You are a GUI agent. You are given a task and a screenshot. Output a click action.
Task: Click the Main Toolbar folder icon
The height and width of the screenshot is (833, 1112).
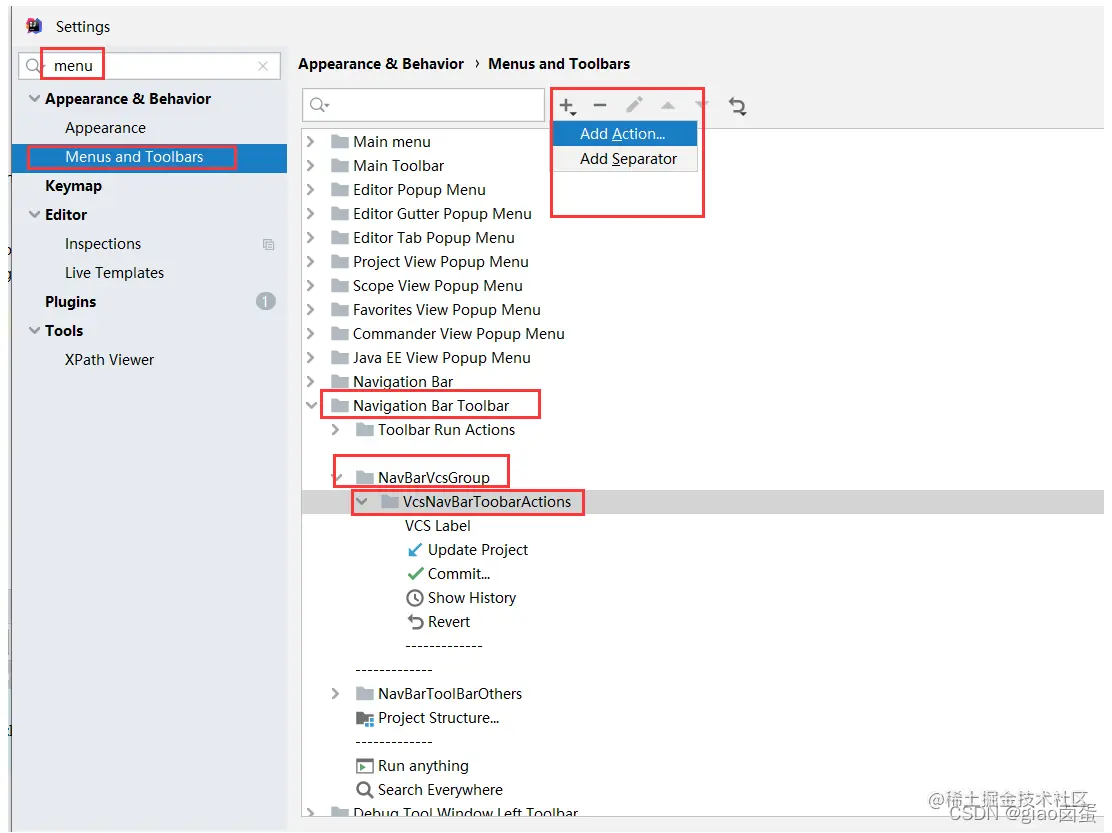(x=340, y=165)
